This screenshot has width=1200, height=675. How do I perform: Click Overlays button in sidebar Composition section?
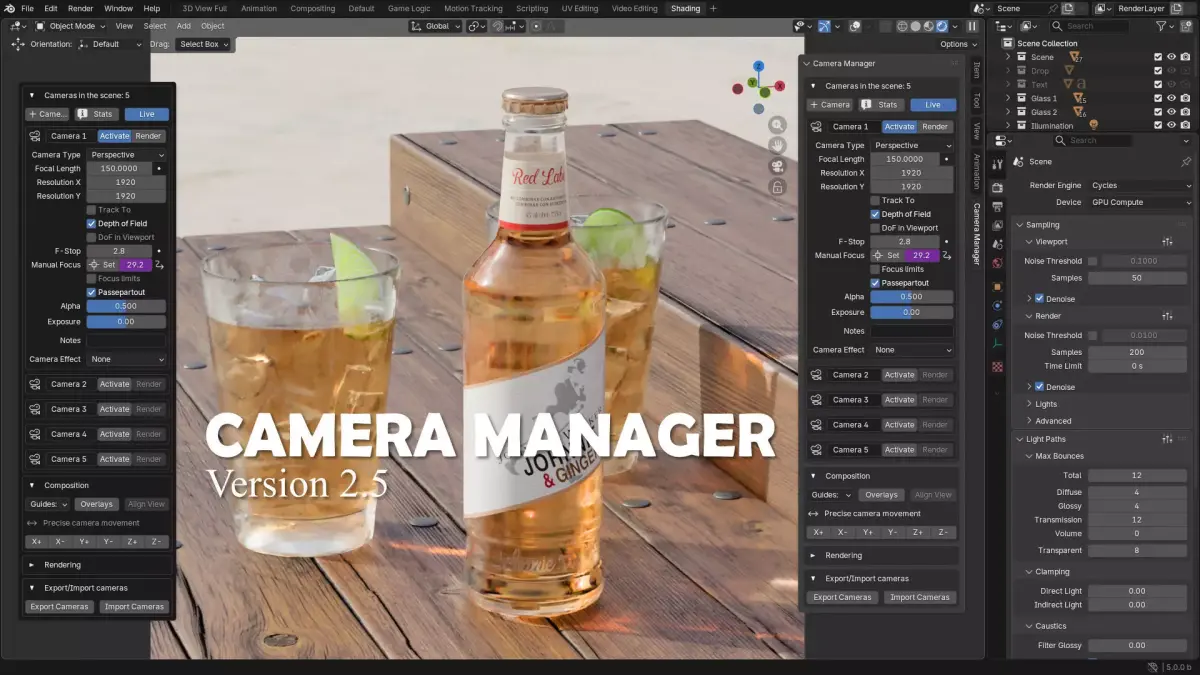click(881, 495)
